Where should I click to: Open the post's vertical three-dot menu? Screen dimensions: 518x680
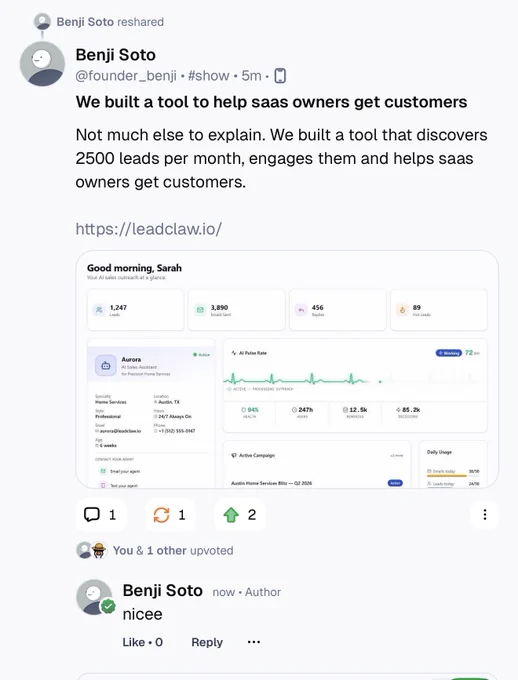pyautogui.click(x=485, y=515)
